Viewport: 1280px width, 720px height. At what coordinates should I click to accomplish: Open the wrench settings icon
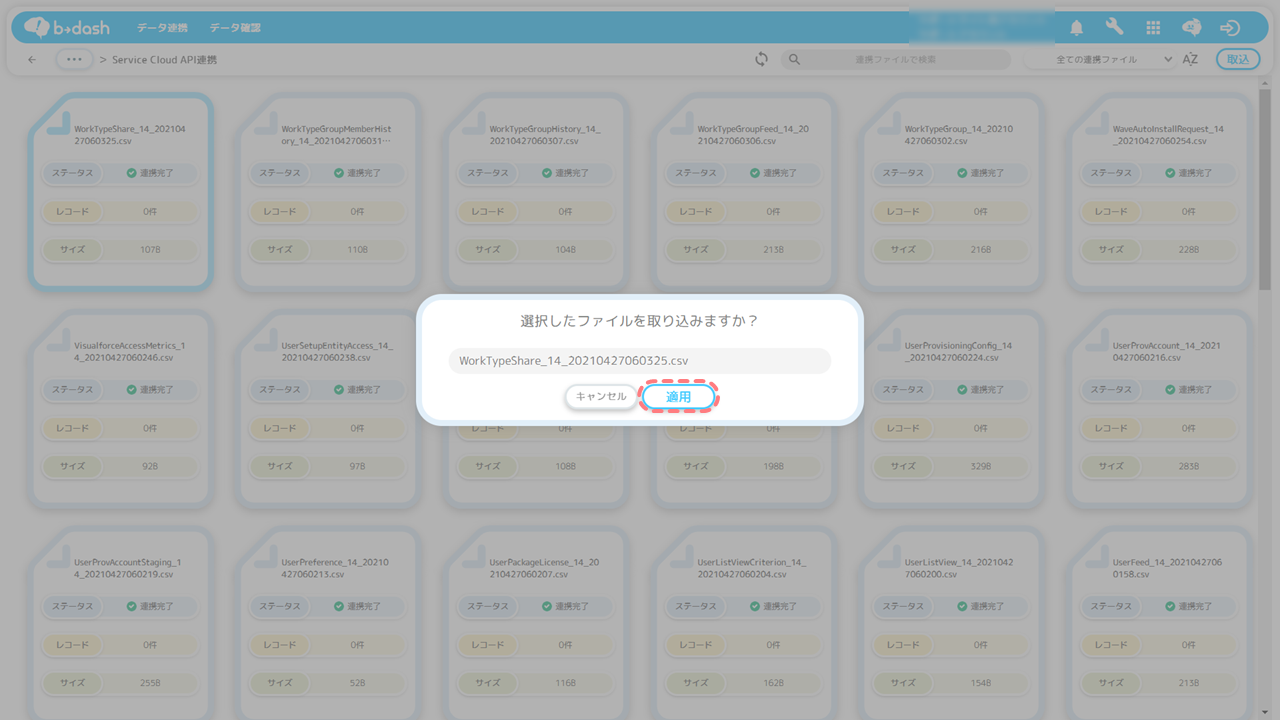click(1115, 28)
